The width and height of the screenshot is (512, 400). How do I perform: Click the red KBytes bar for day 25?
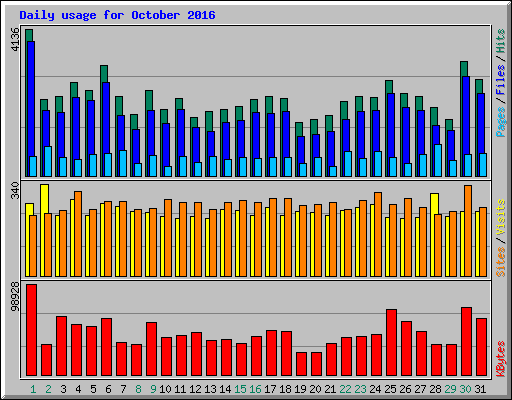tap(391, 343)
